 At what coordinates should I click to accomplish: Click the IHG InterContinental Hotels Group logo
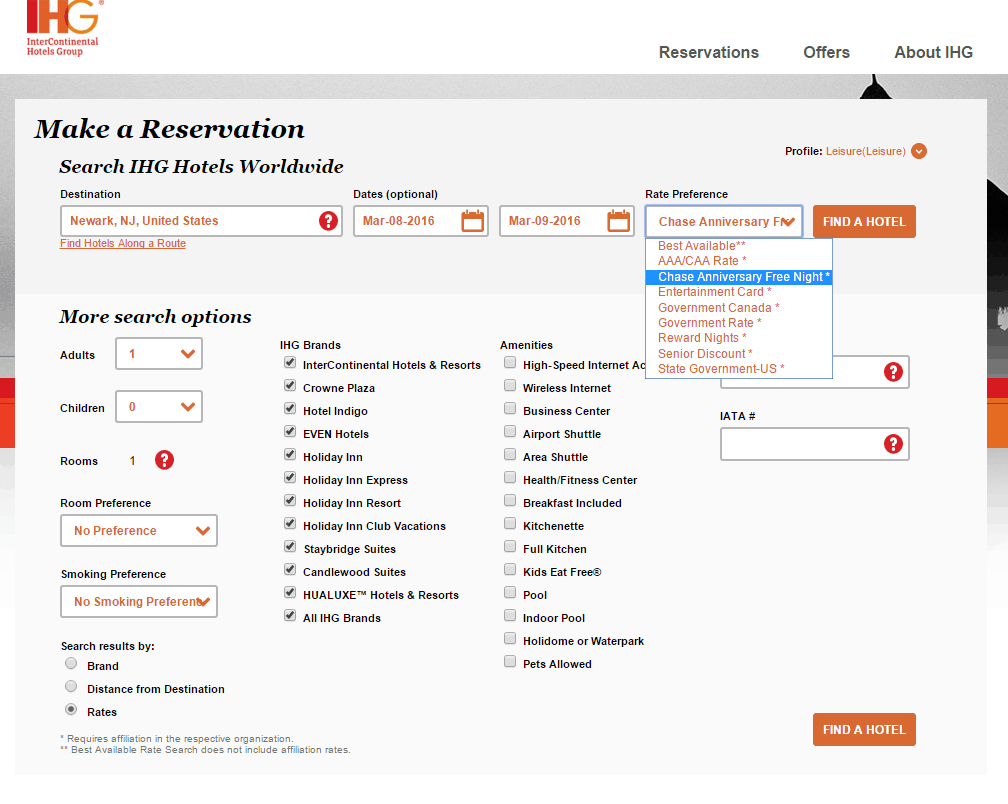tap(63, 28)
